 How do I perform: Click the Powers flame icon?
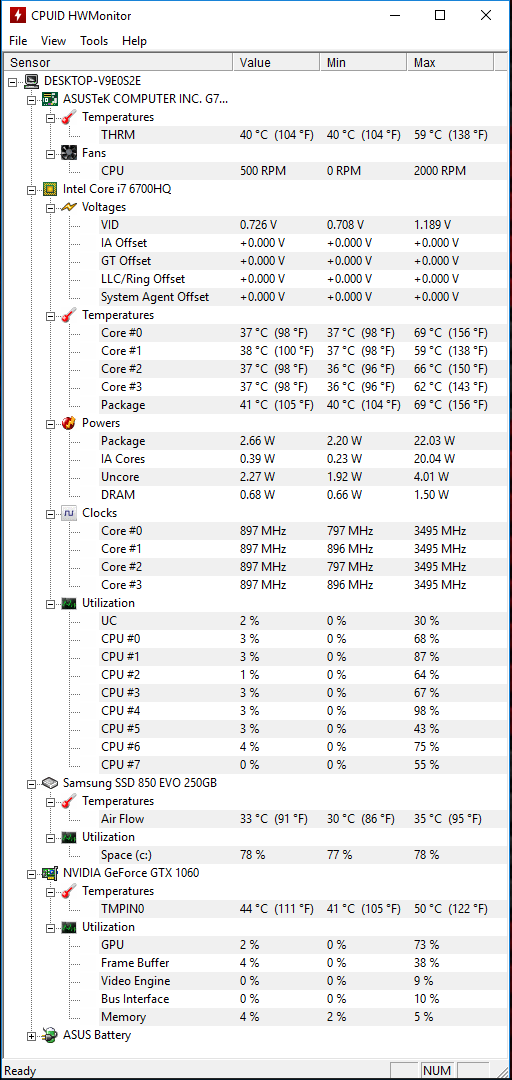(x=69, y=422)
